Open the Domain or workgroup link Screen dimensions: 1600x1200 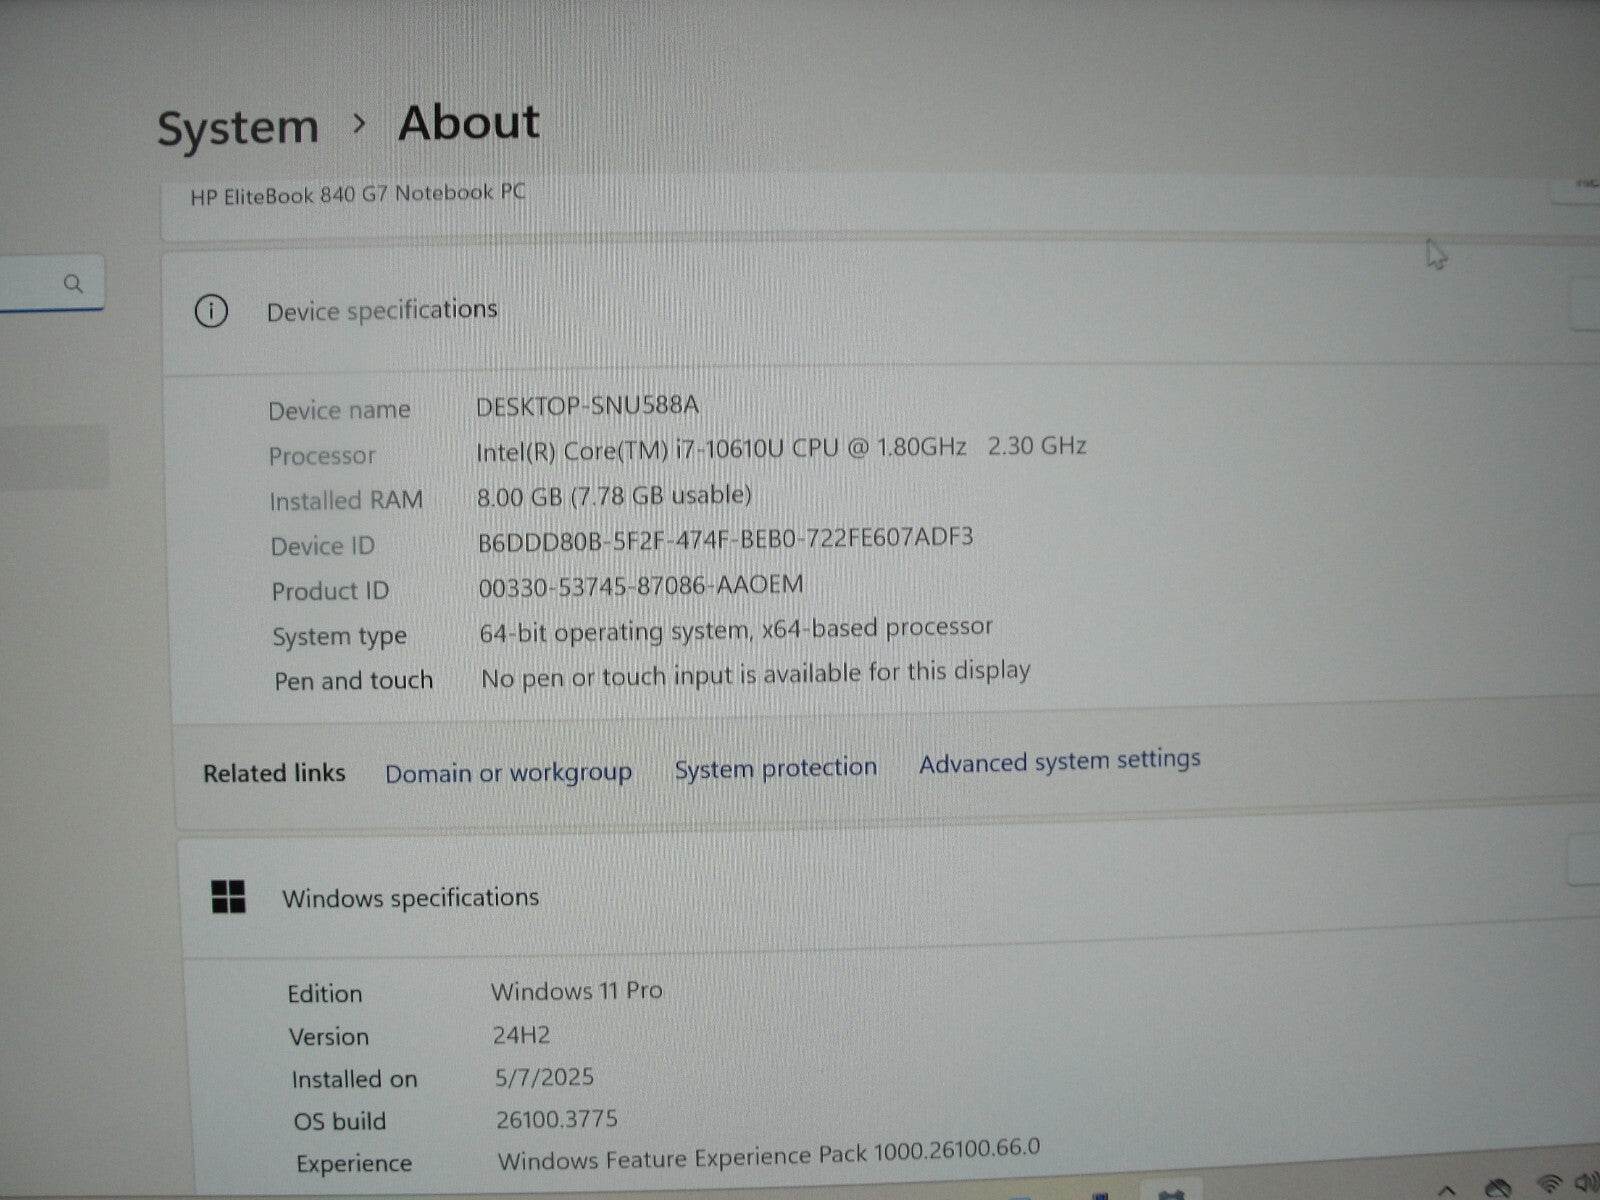click(508, 772)
